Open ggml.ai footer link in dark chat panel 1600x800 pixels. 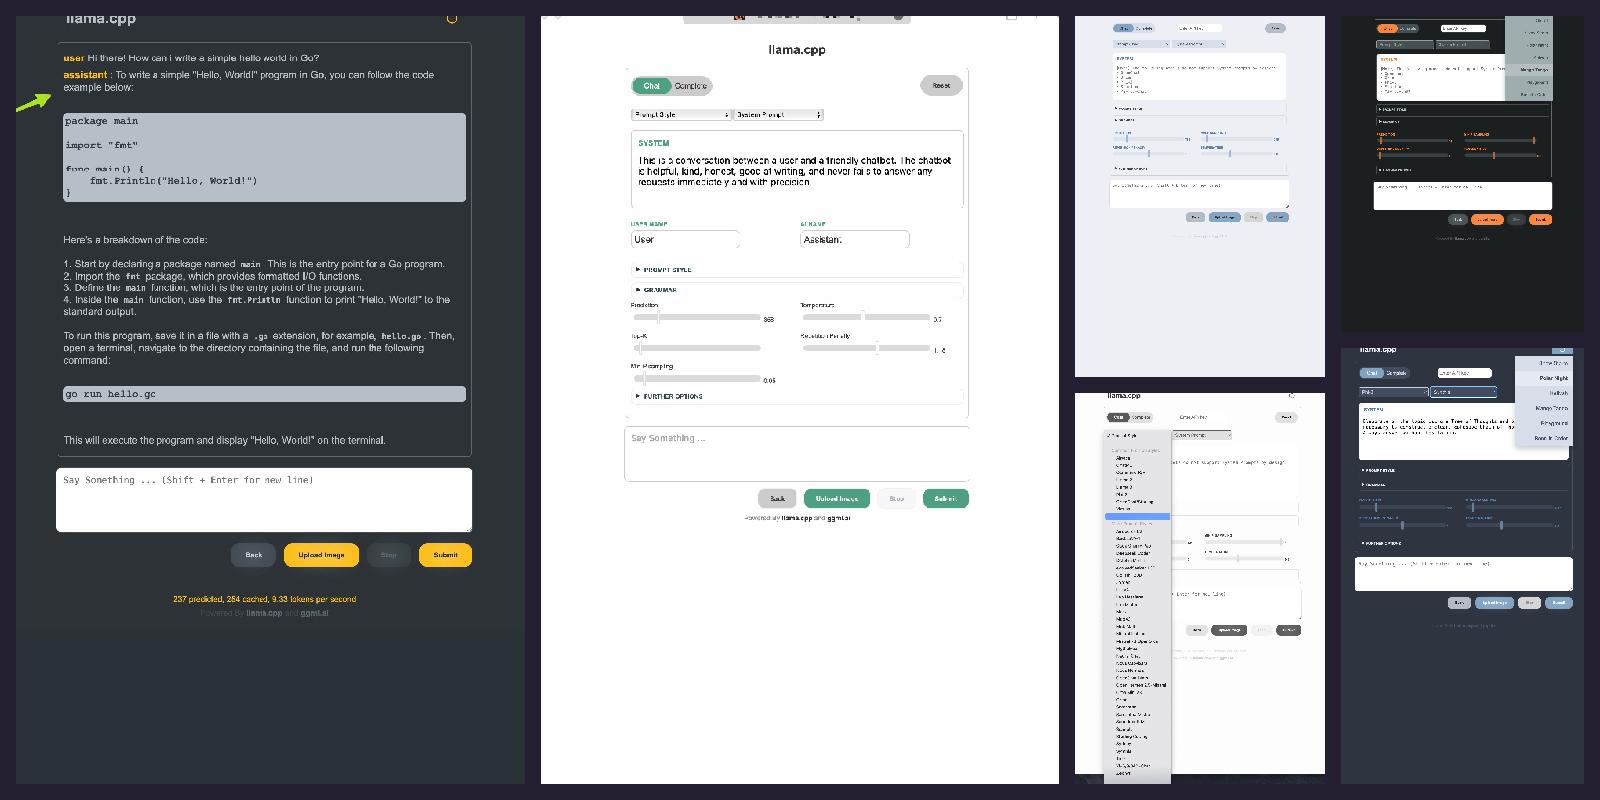314,613
